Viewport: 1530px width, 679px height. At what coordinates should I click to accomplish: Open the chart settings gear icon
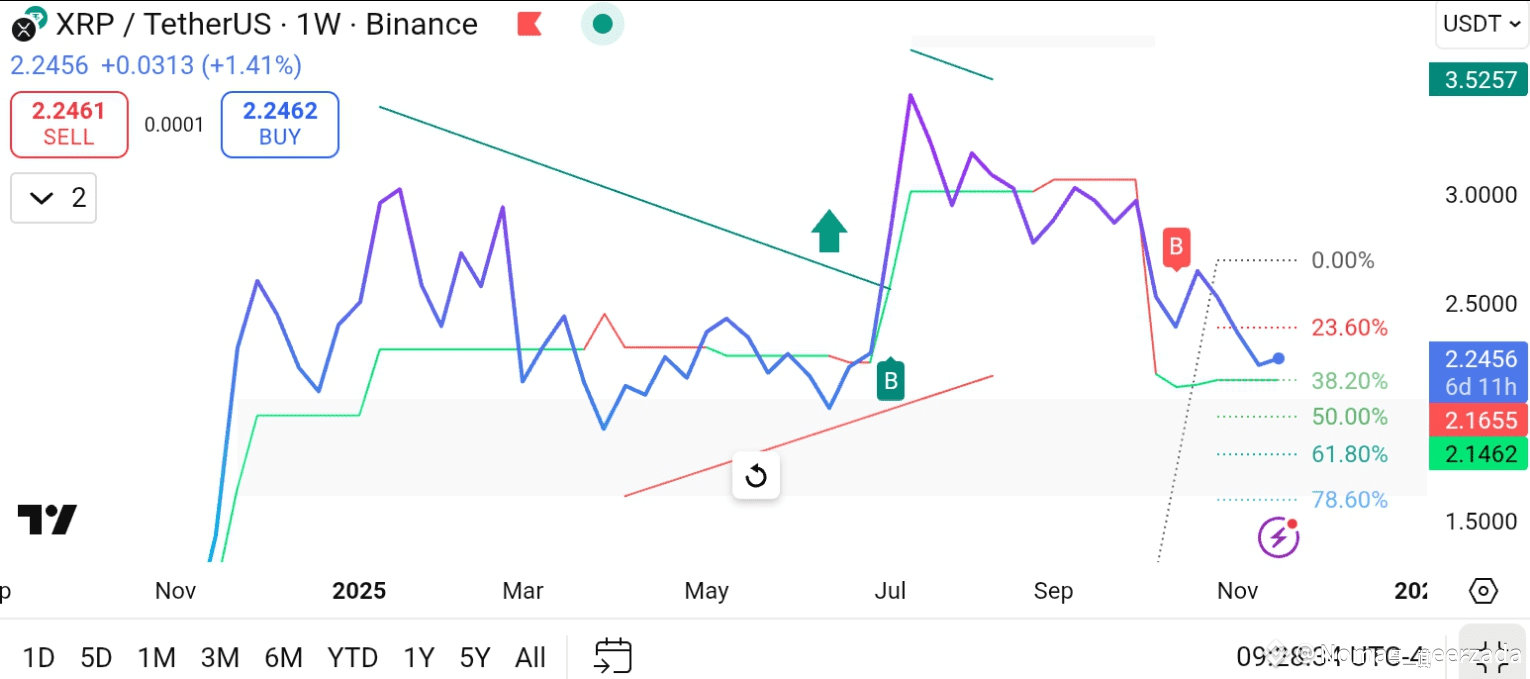(x=1483, y=591)
